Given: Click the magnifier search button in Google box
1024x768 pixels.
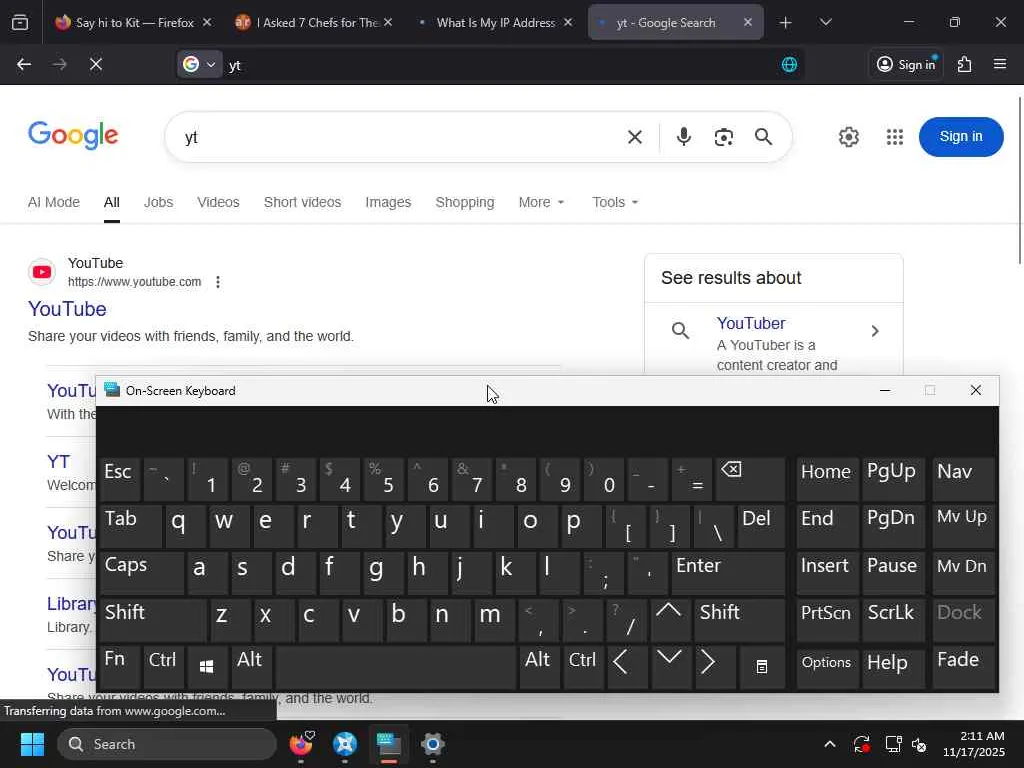Looking at the screenshot, I should [x=763, y=137].
